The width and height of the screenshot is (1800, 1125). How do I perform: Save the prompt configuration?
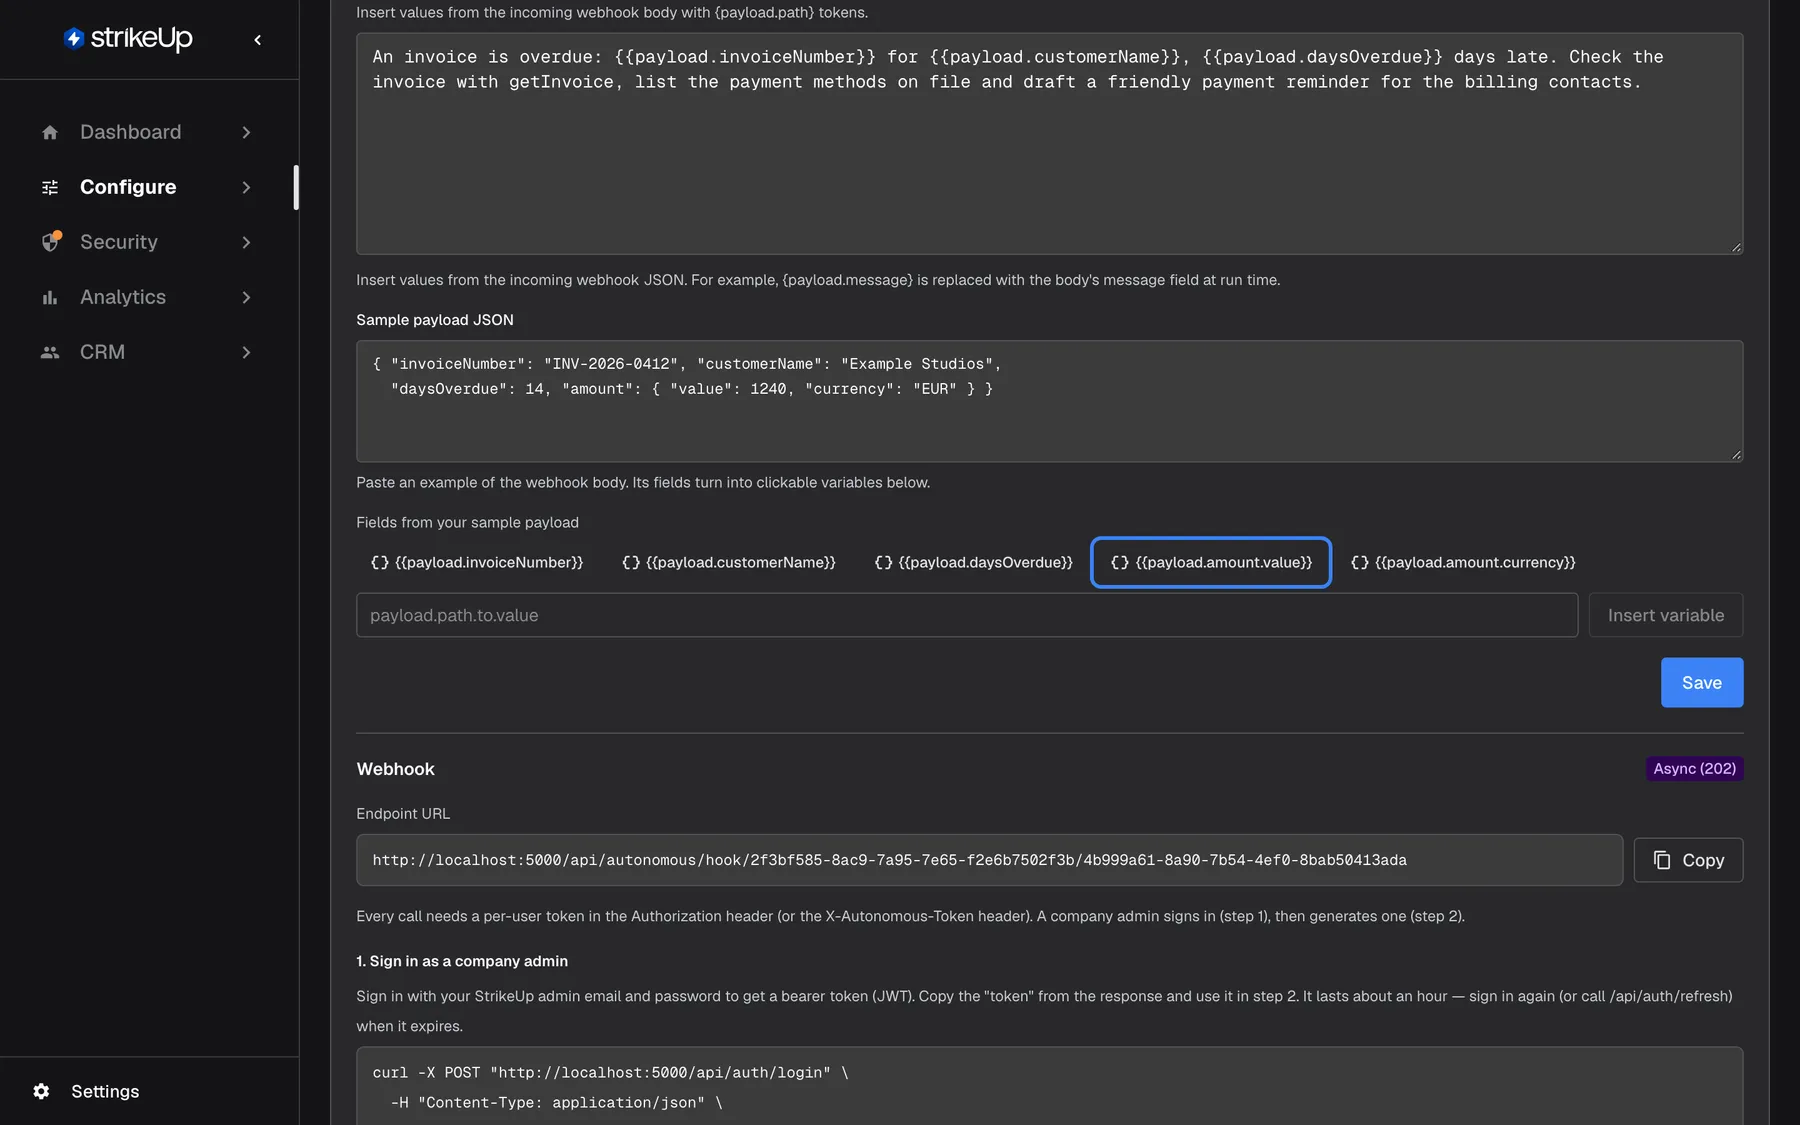coord(1702,682)
